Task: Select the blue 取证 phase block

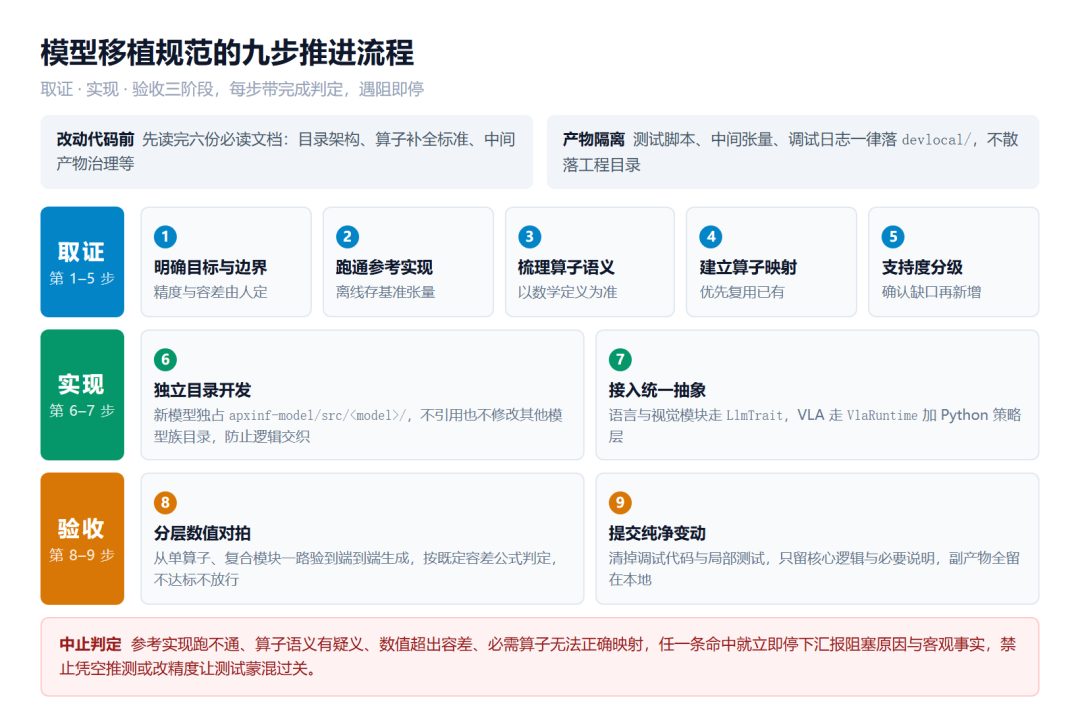Action: tap(82, 262)
